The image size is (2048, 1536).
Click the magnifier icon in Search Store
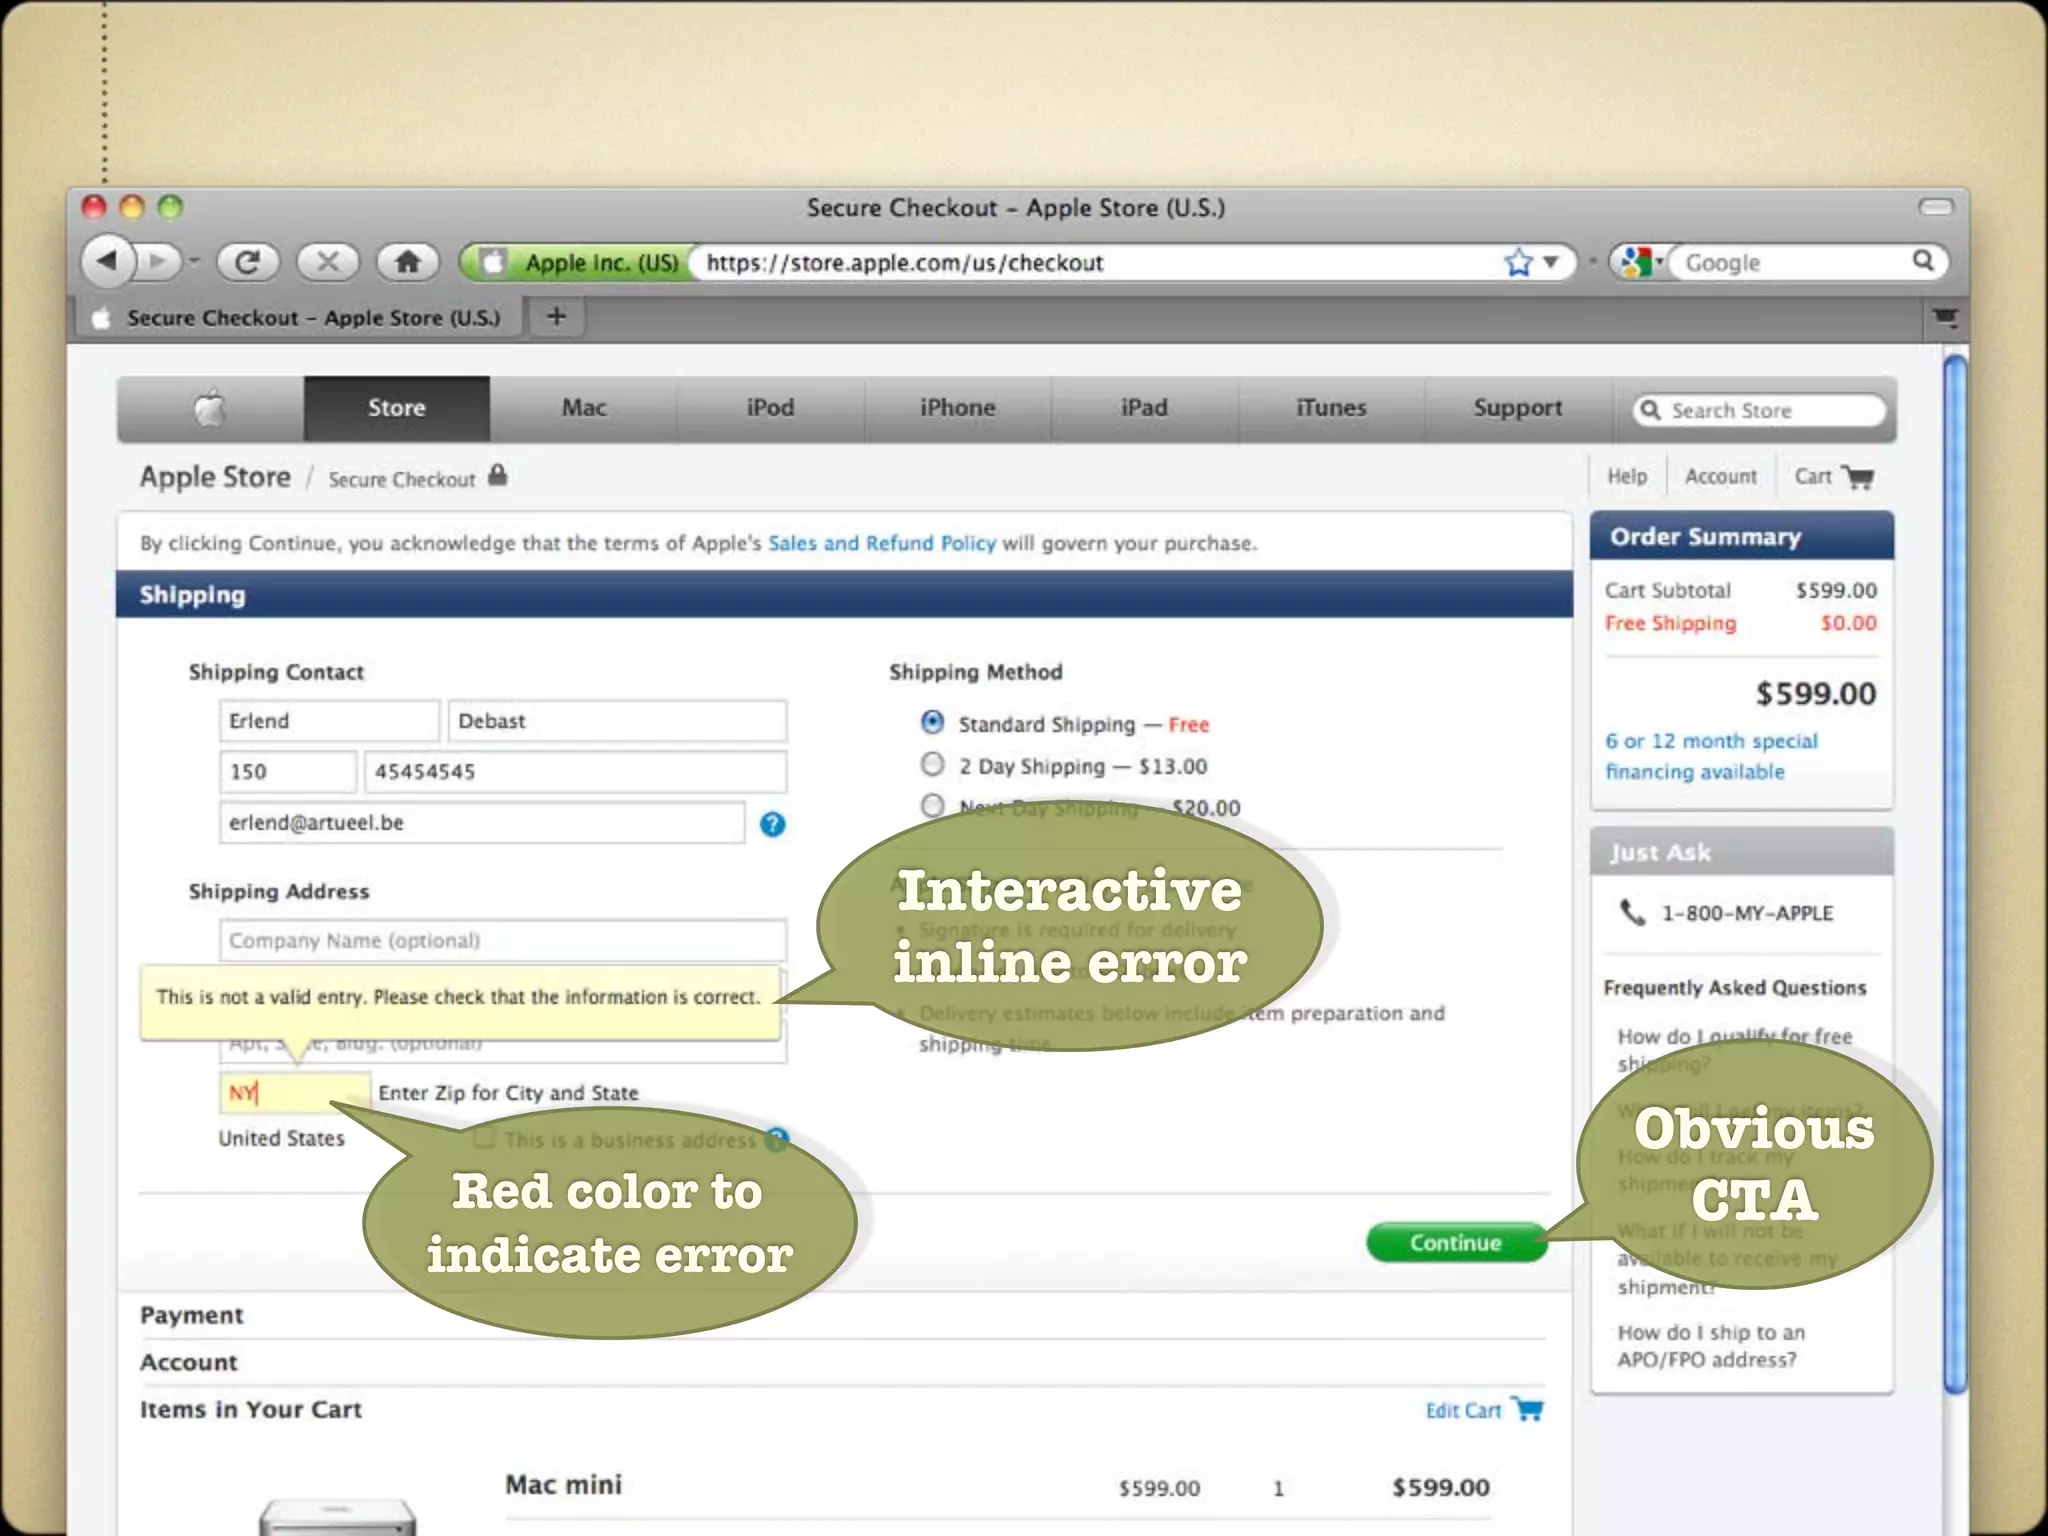pos(1651,410)
